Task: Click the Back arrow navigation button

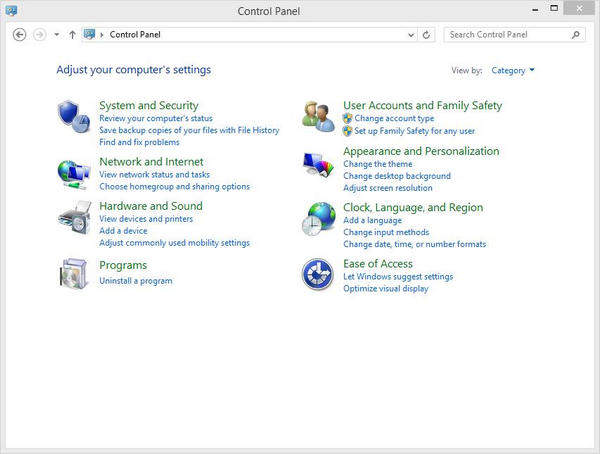Action: pyautogui.click(x=20, y=35)
